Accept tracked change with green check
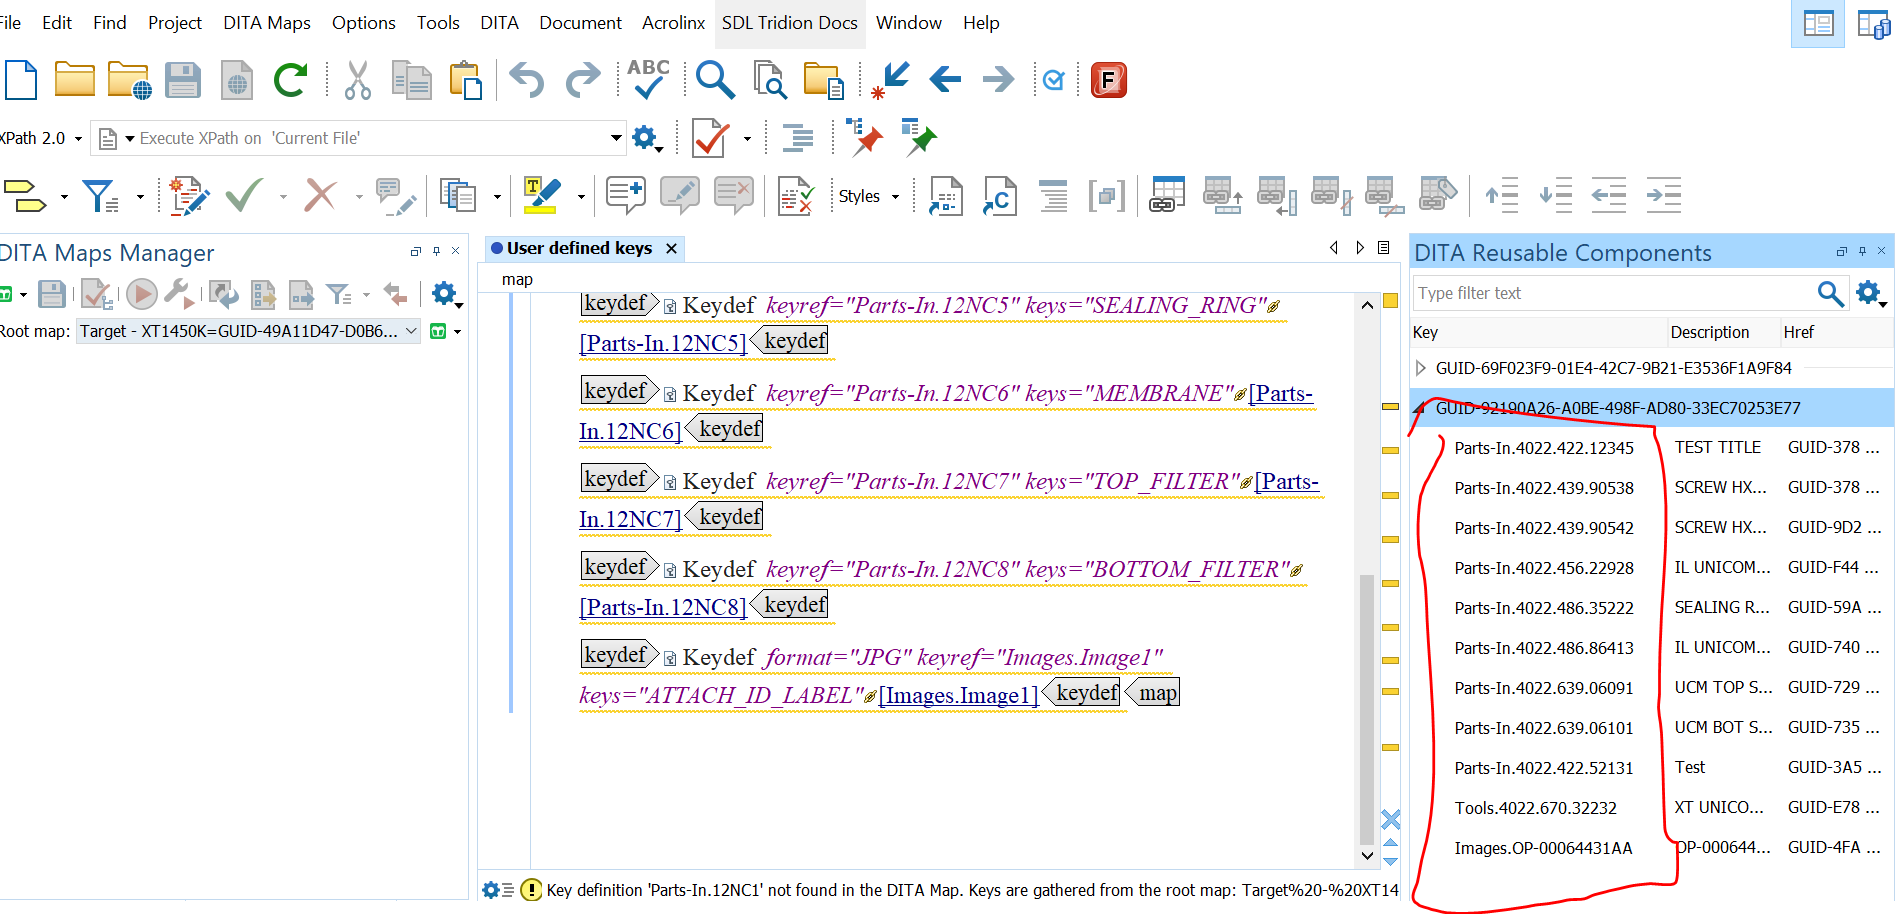1903x914 pixels. pyautogui.click(x=244, y=195)
